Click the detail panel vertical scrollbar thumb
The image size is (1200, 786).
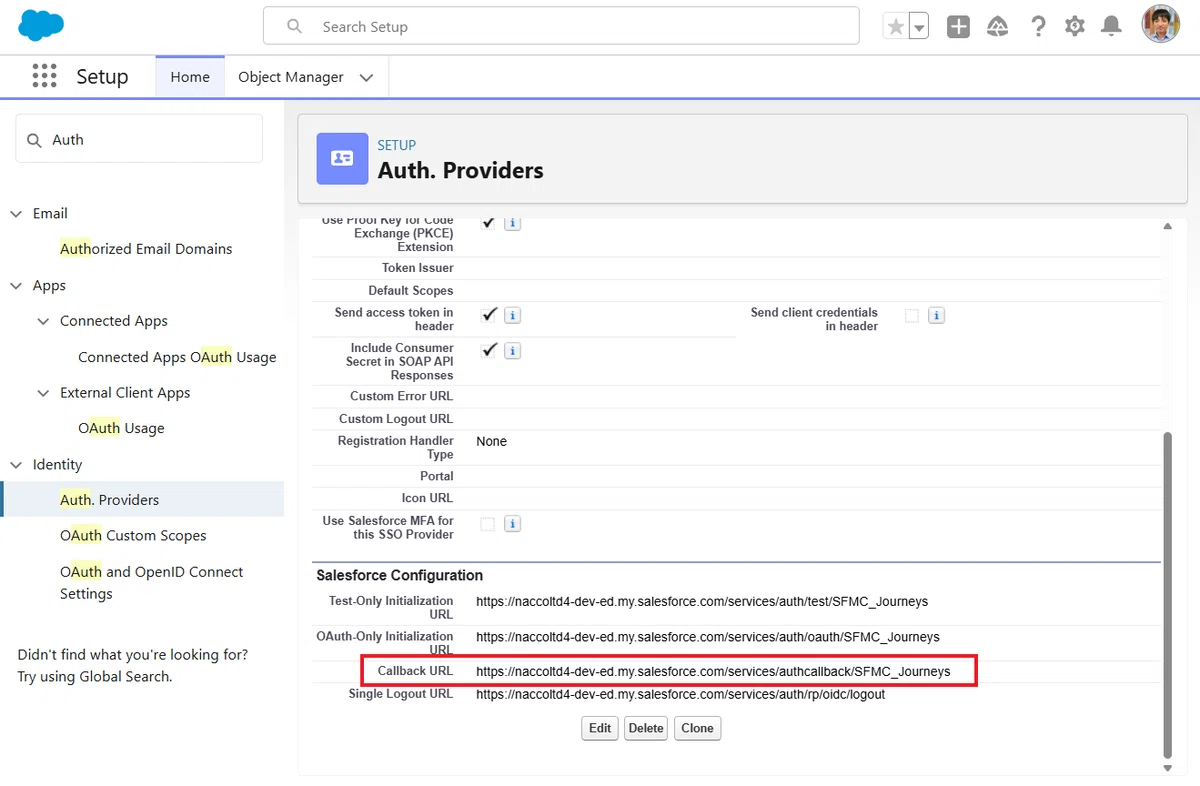(x=1166, y=594)
